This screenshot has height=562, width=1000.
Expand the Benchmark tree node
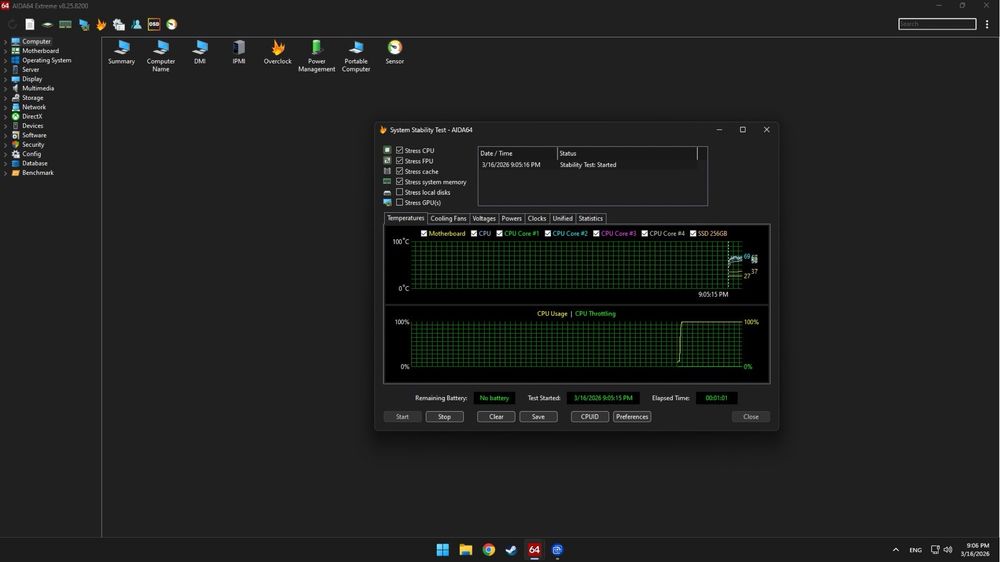pyautogui.click(x=6, y=173)
